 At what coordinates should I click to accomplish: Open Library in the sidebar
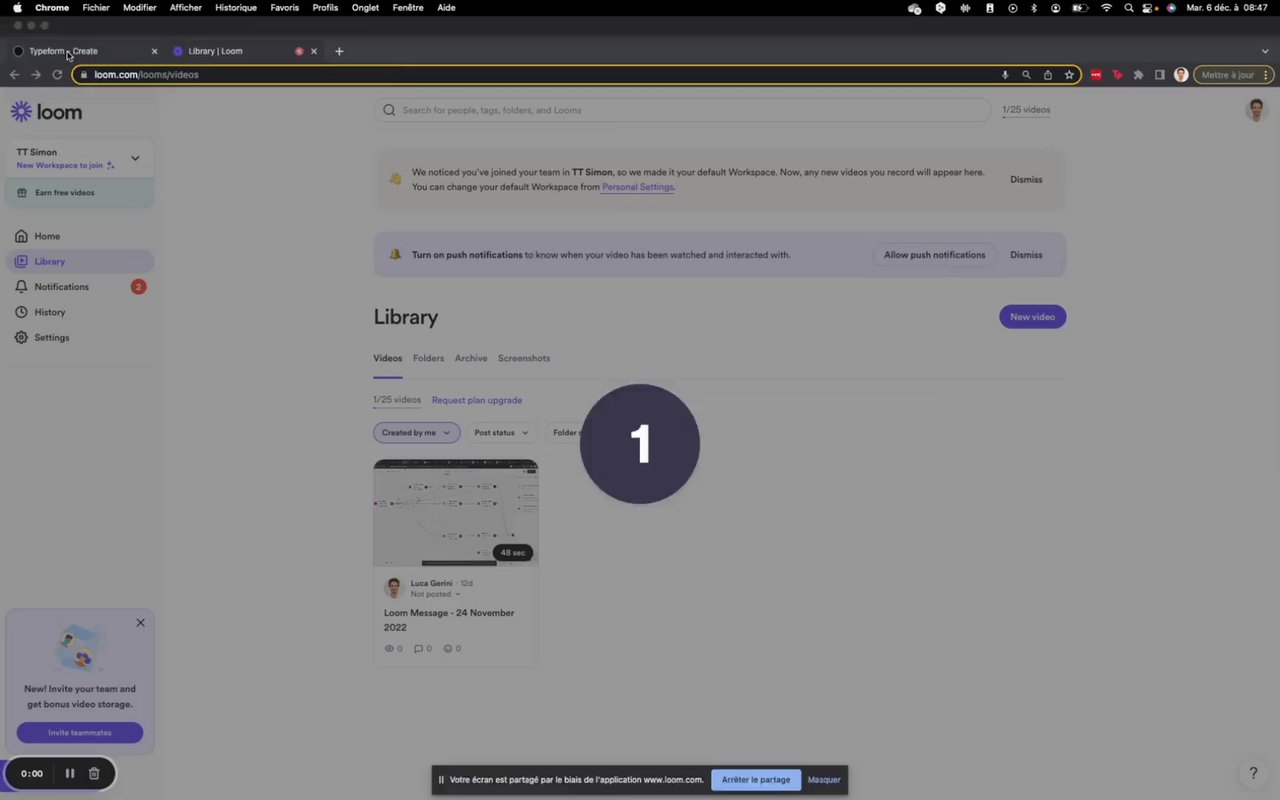point(80,262)
